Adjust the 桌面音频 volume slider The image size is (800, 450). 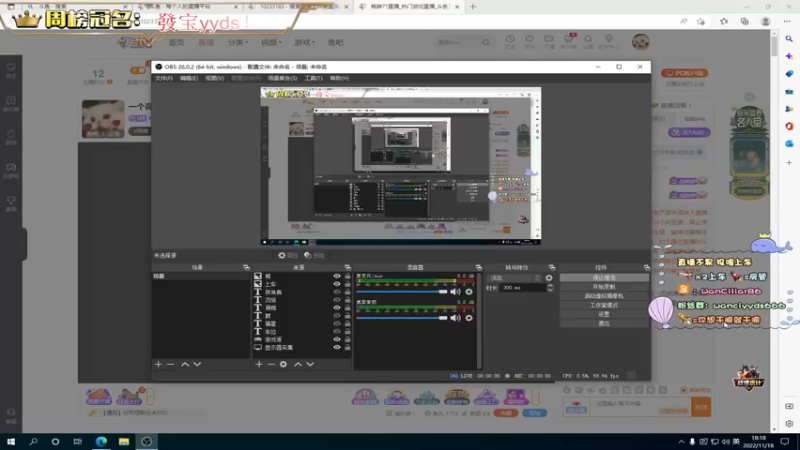click(x=402, y=318)
